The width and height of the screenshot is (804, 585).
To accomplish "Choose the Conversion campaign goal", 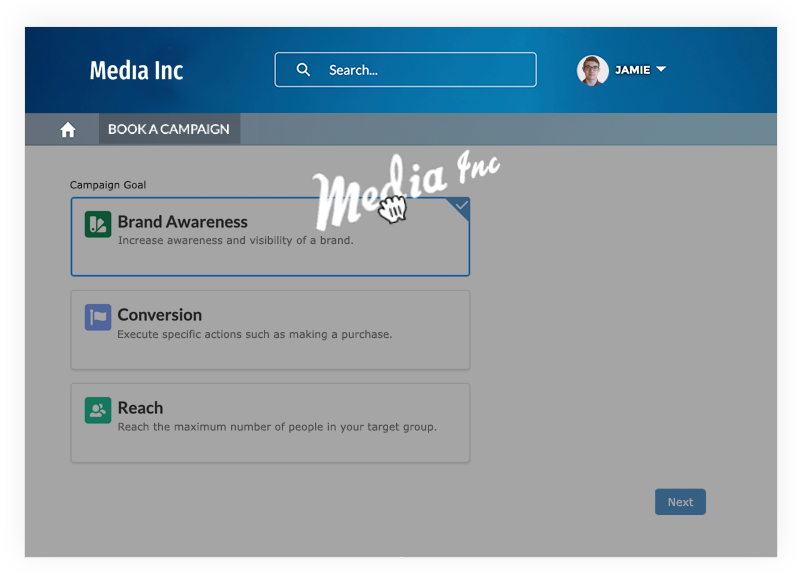I will click(x=270, y=330).
